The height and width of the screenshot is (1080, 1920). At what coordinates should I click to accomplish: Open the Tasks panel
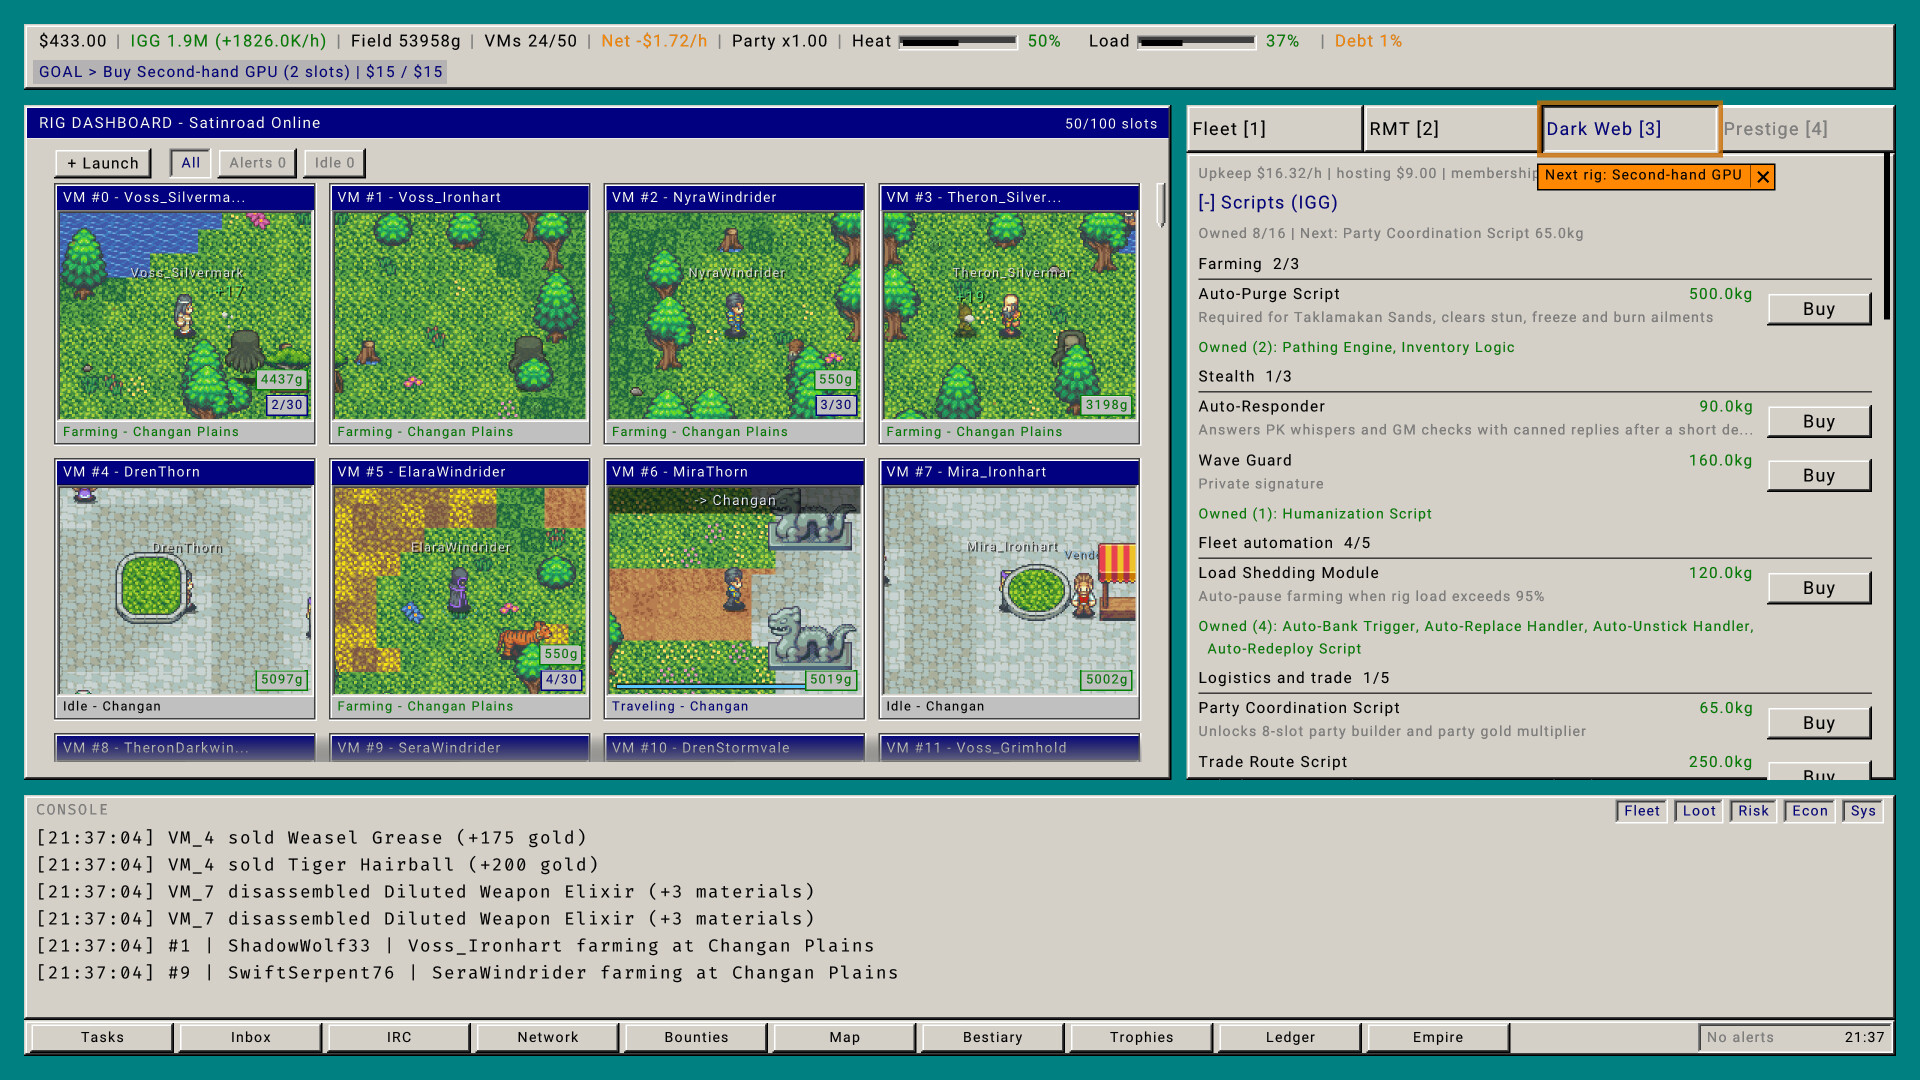[102, 1037]
